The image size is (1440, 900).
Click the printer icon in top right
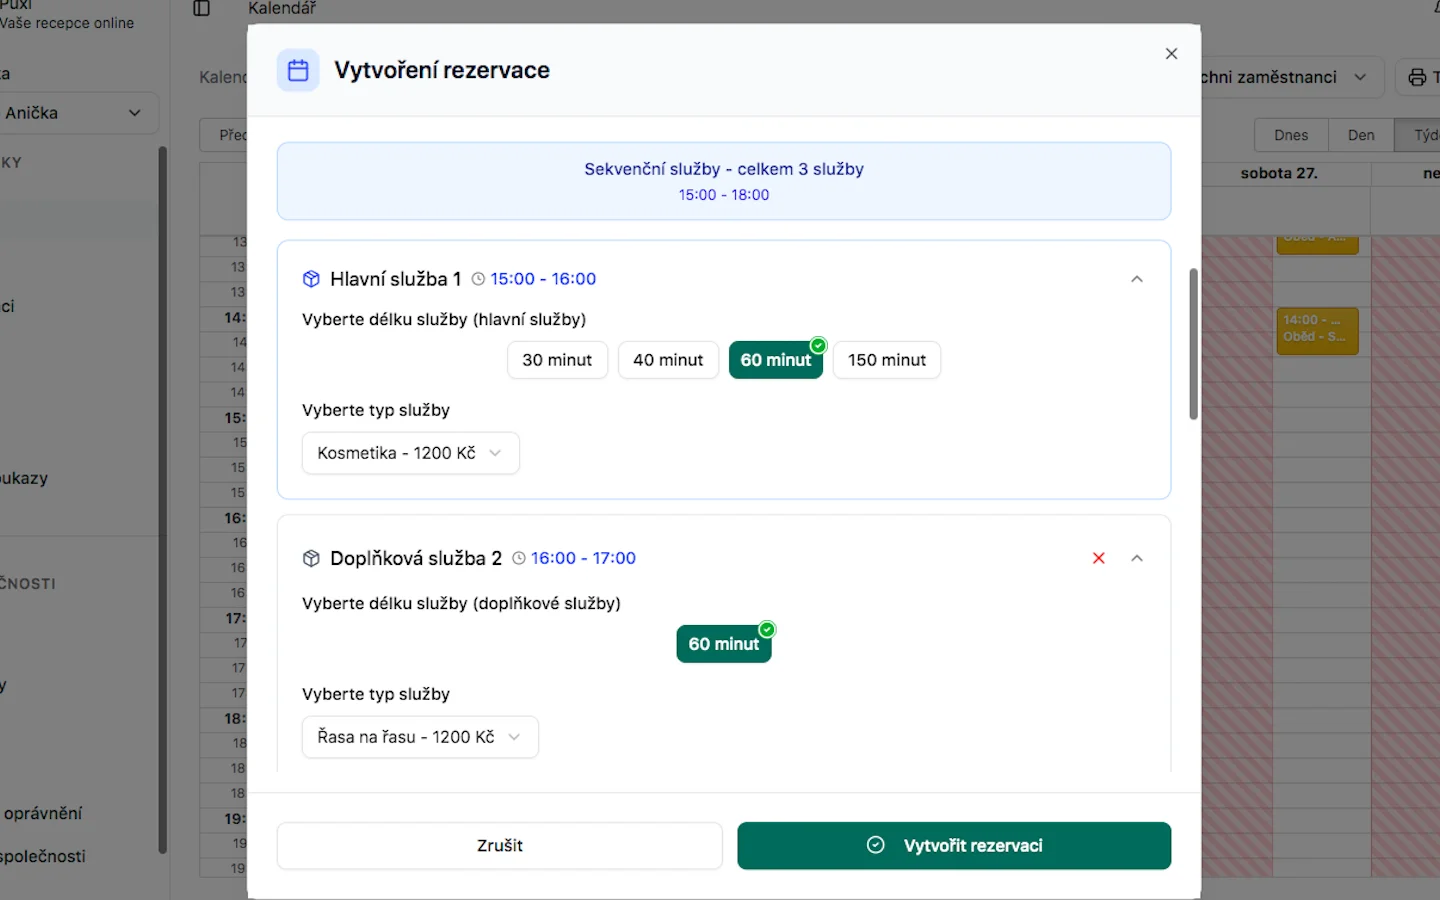(1417, 77)
